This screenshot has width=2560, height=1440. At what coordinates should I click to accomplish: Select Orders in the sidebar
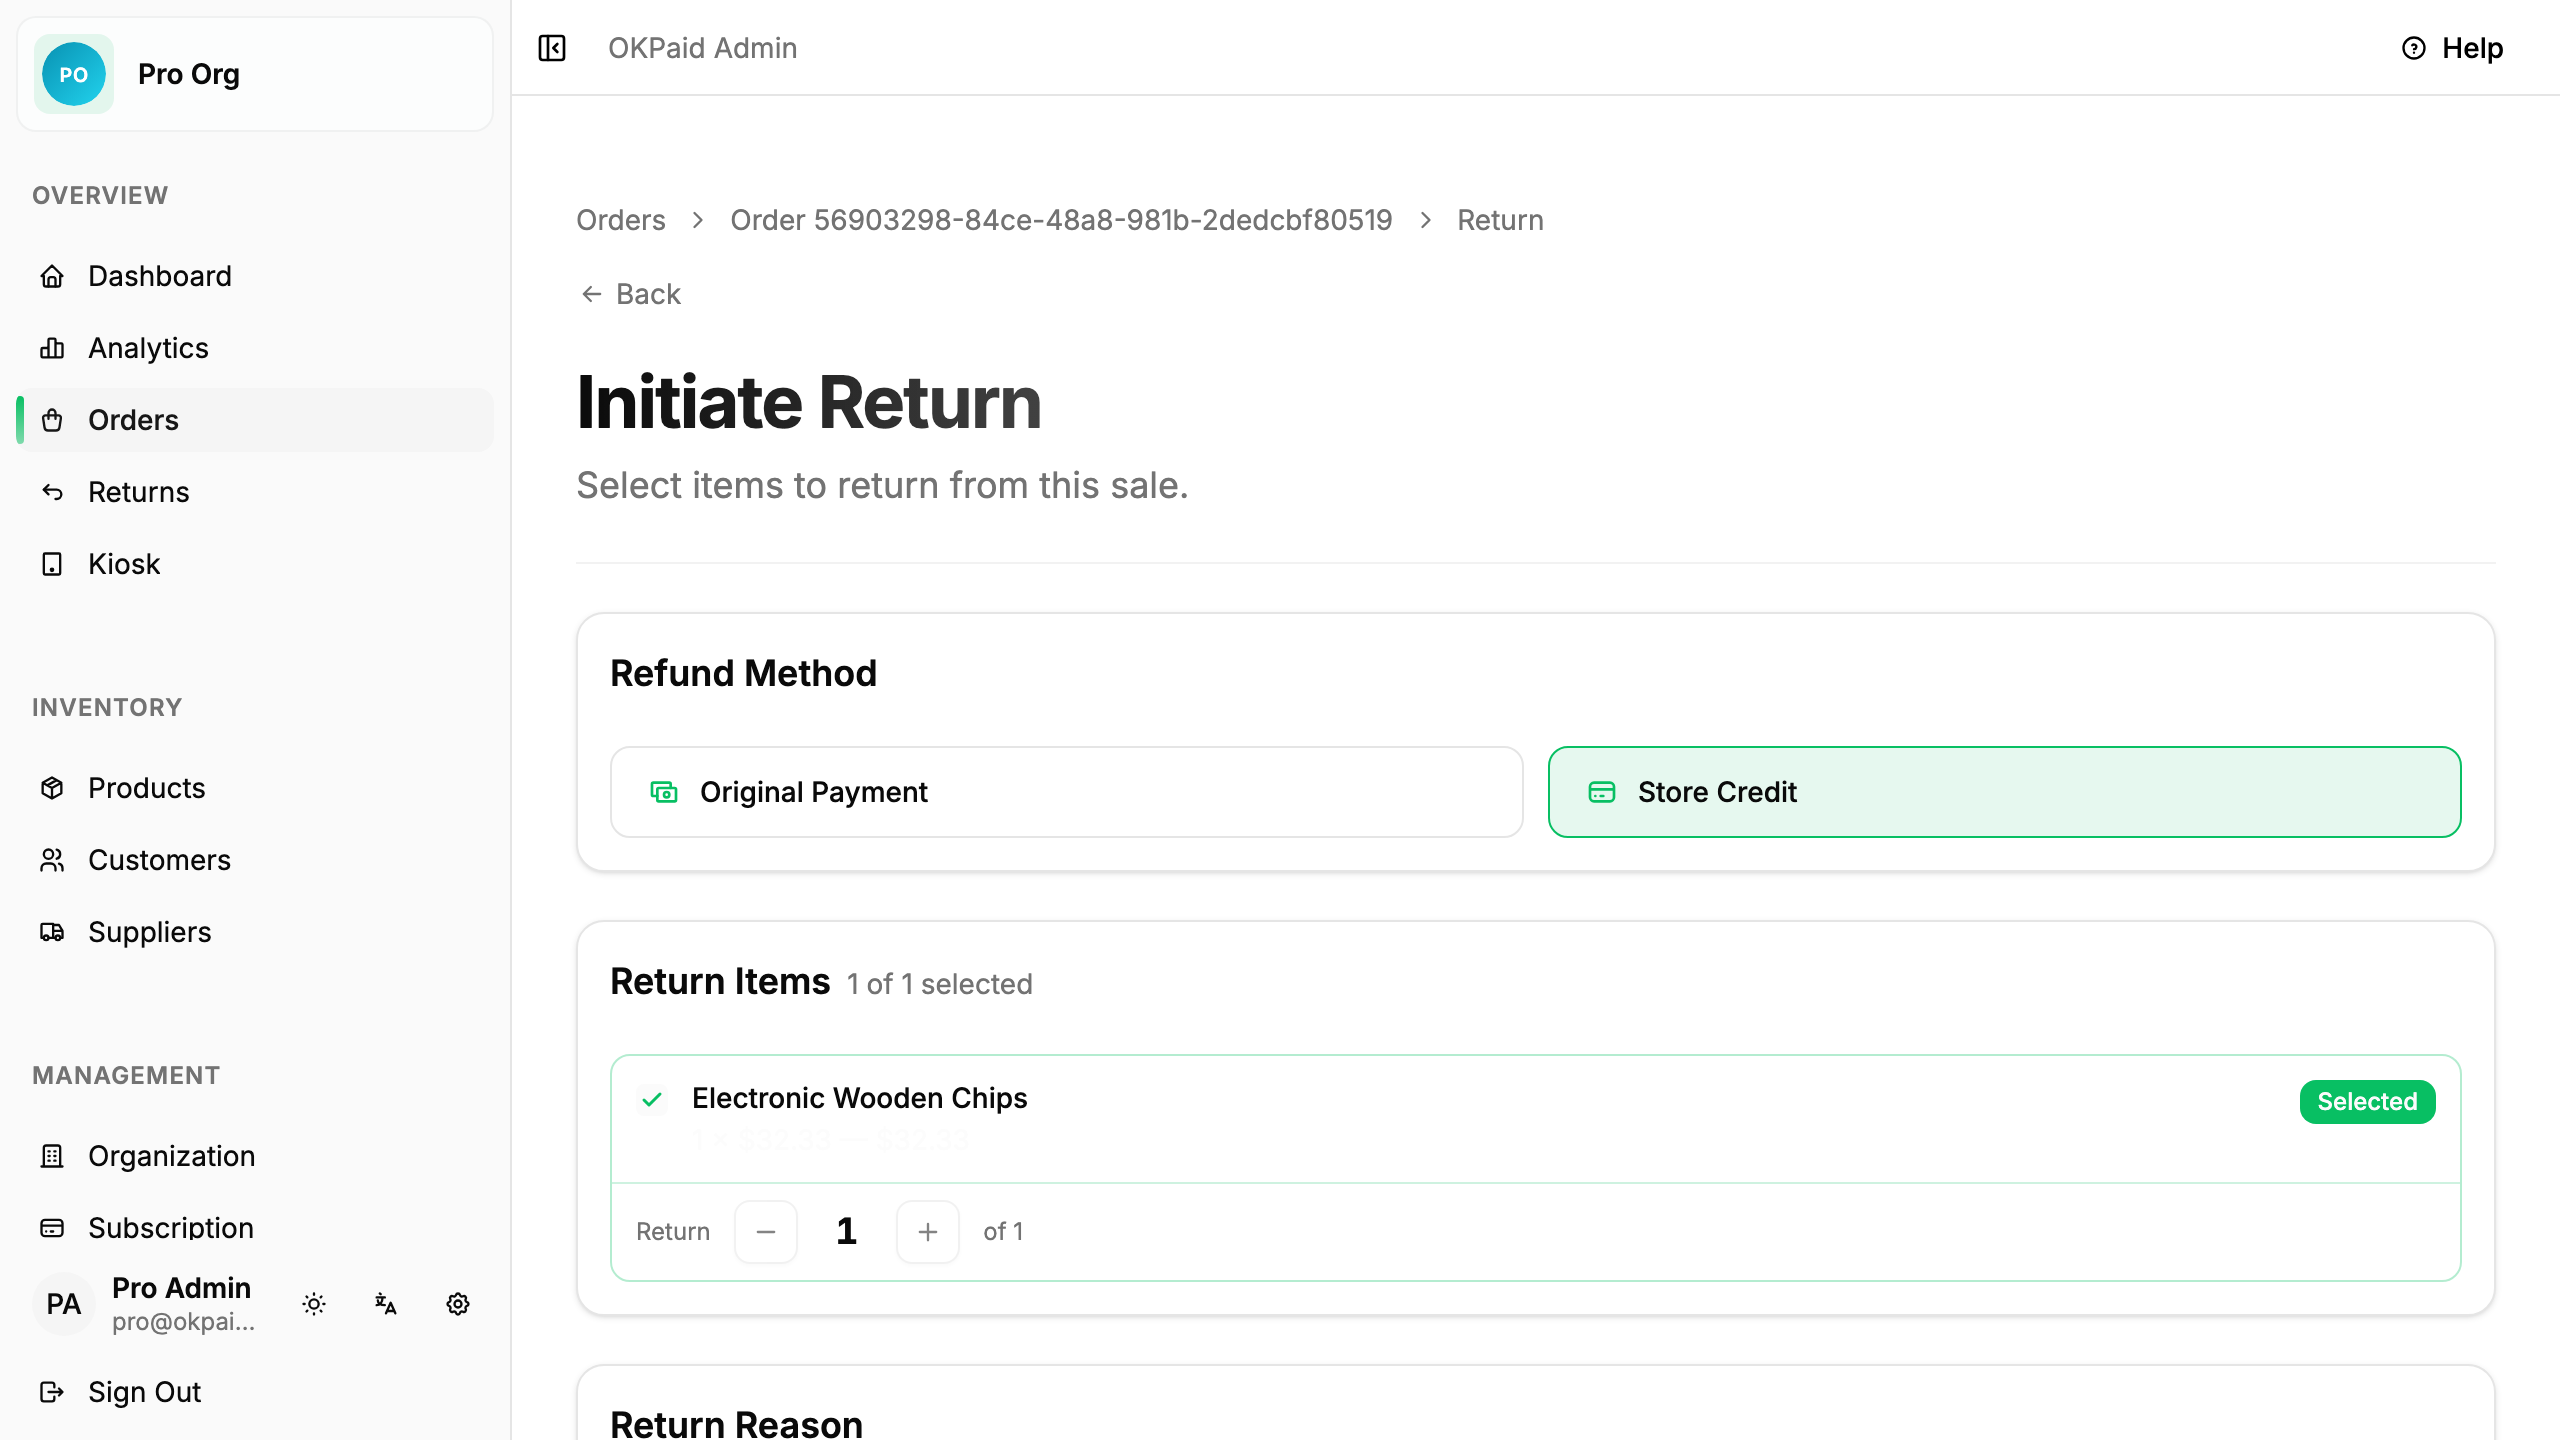click(x=255, y=420)
